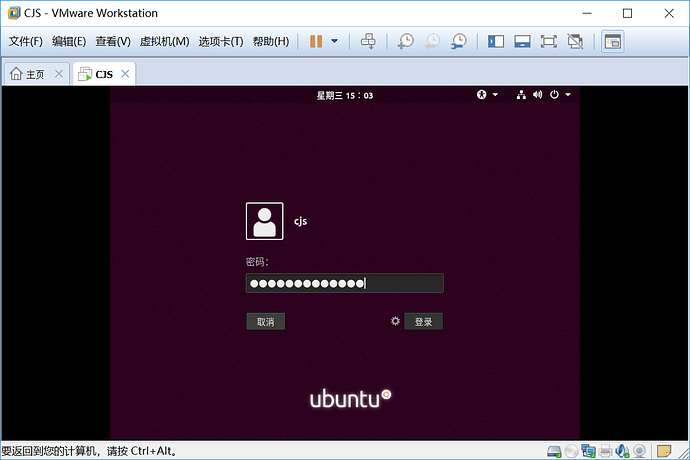
Task: Click the cjs user avatar
Action: click(x=264, y=221)
